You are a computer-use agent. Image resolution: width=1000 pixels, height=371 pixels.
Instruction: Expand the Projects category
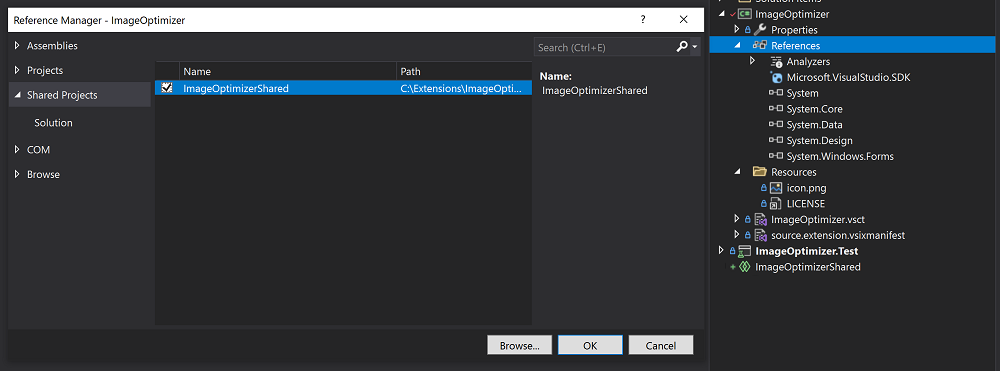pos(17,70)
